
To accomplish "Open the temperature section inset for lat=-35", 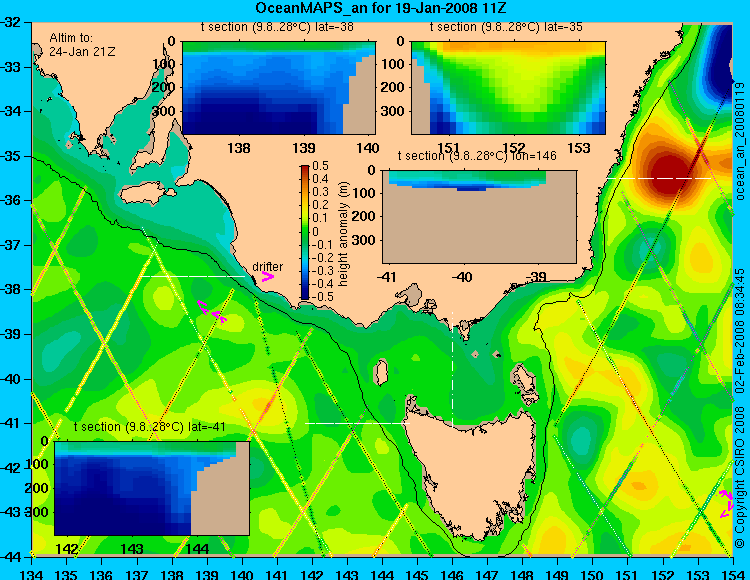I will (x=508, y=88).
